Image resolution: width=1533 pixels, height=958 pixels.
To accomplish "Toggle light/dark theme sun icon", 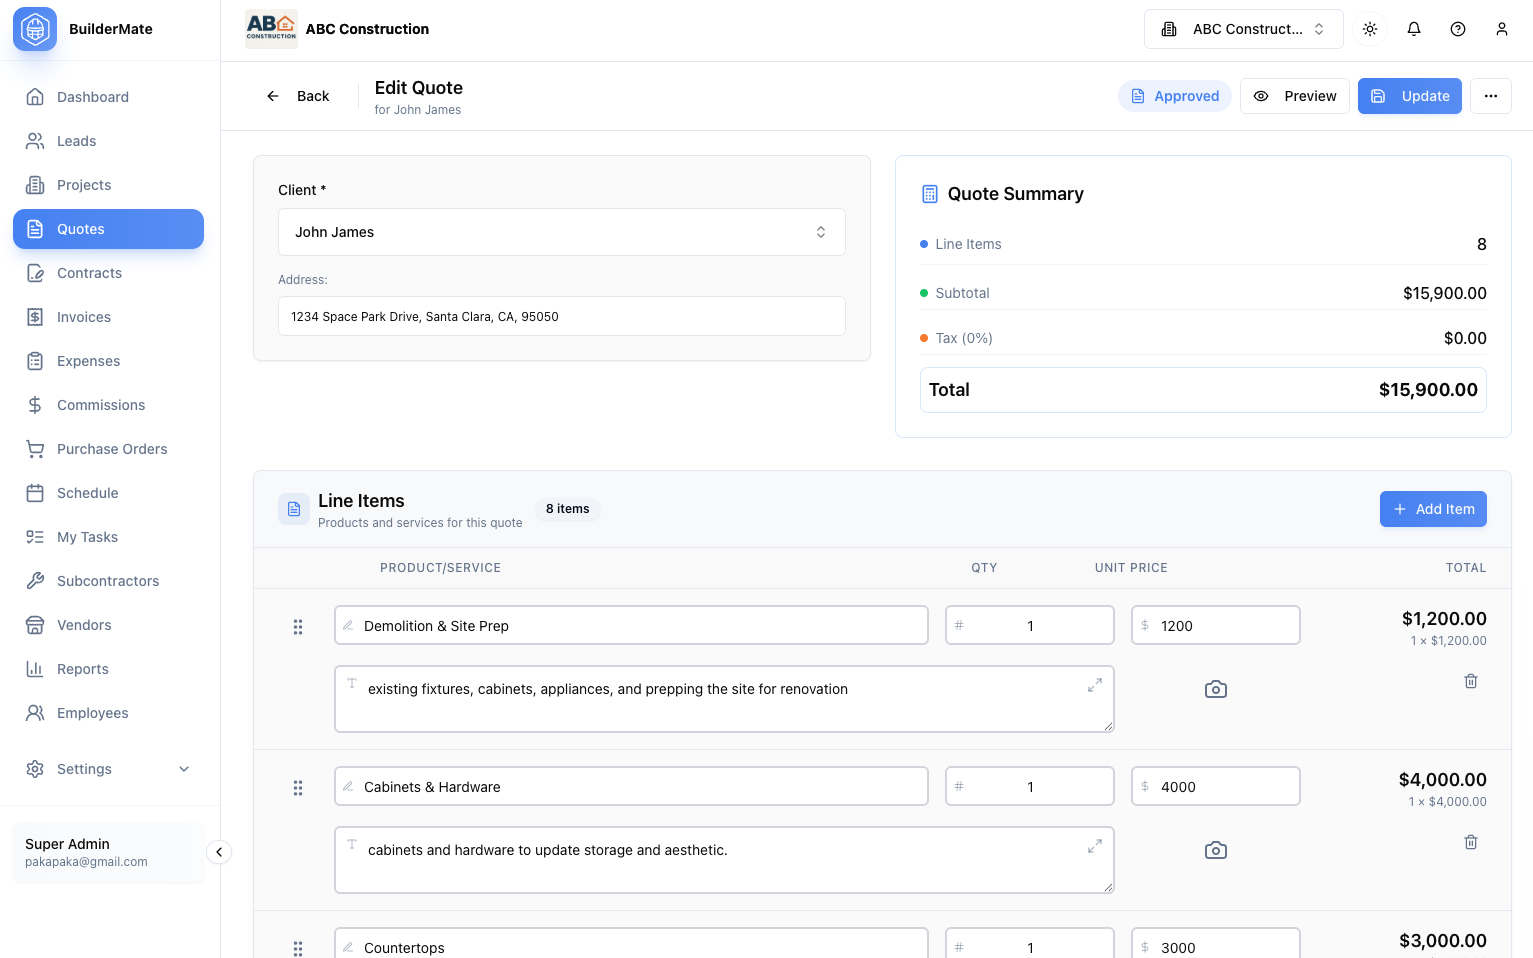I will click(1370, 29).
